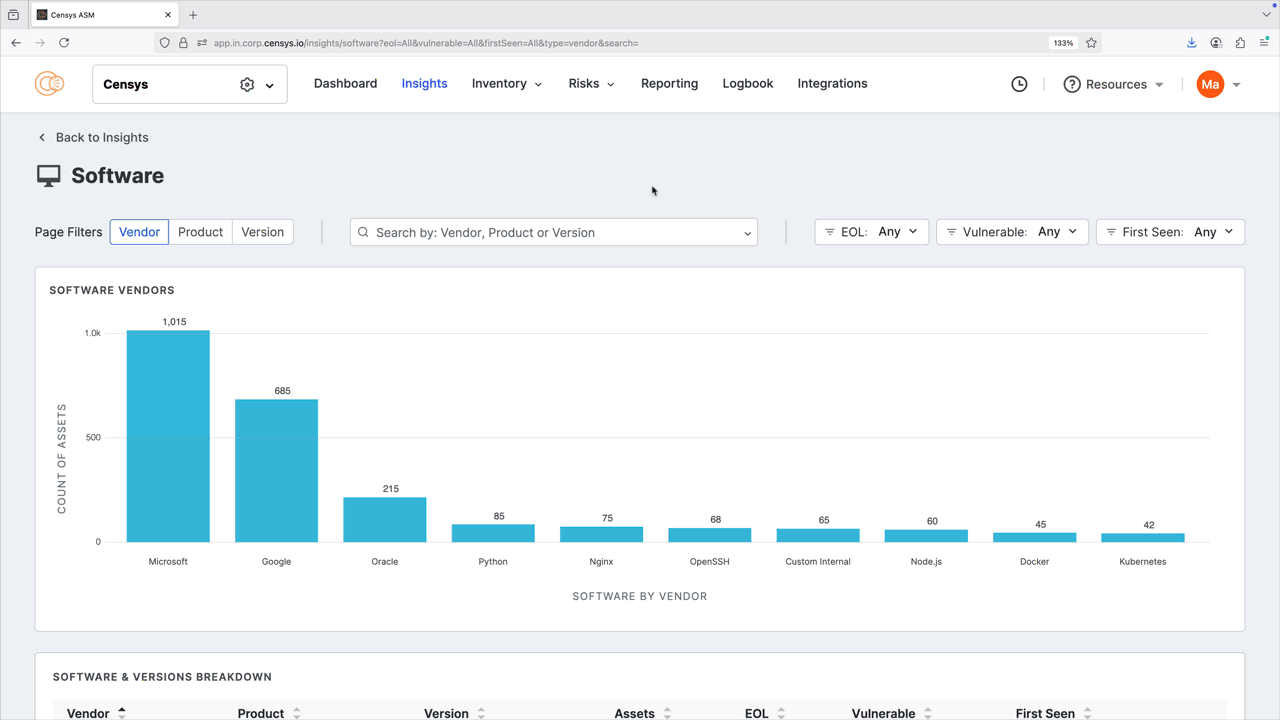Sort by Assets column arrows
This screenshot has width=1280, height=720.
[x=667, y=713]
